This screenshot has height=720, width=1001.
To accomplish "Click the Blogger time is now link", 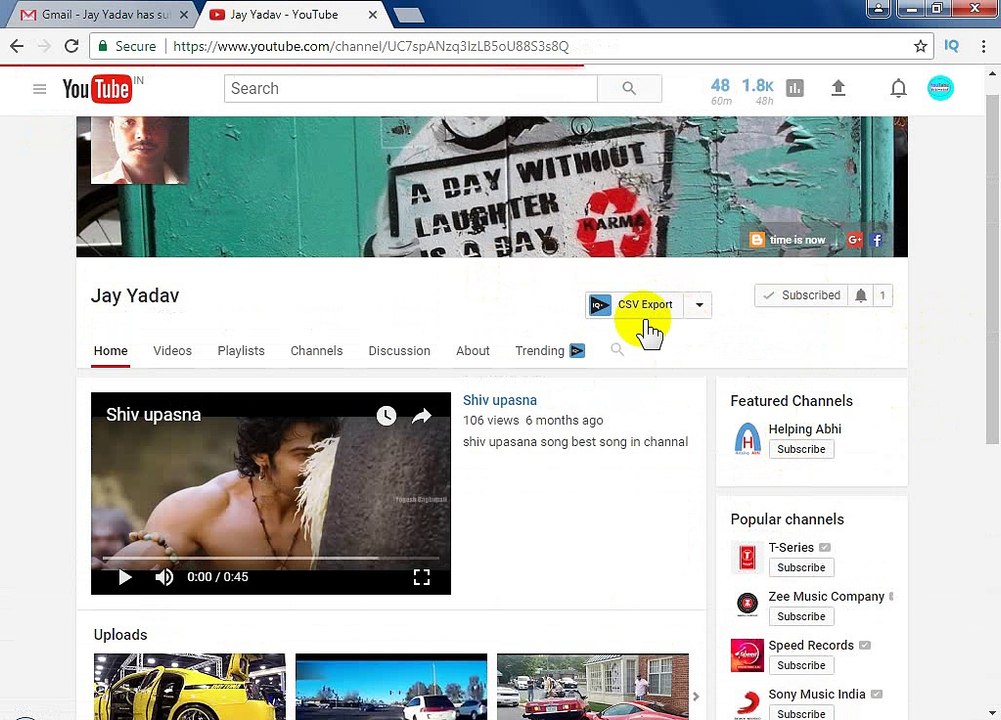I will pyautogui.click(x=788, y=240).
